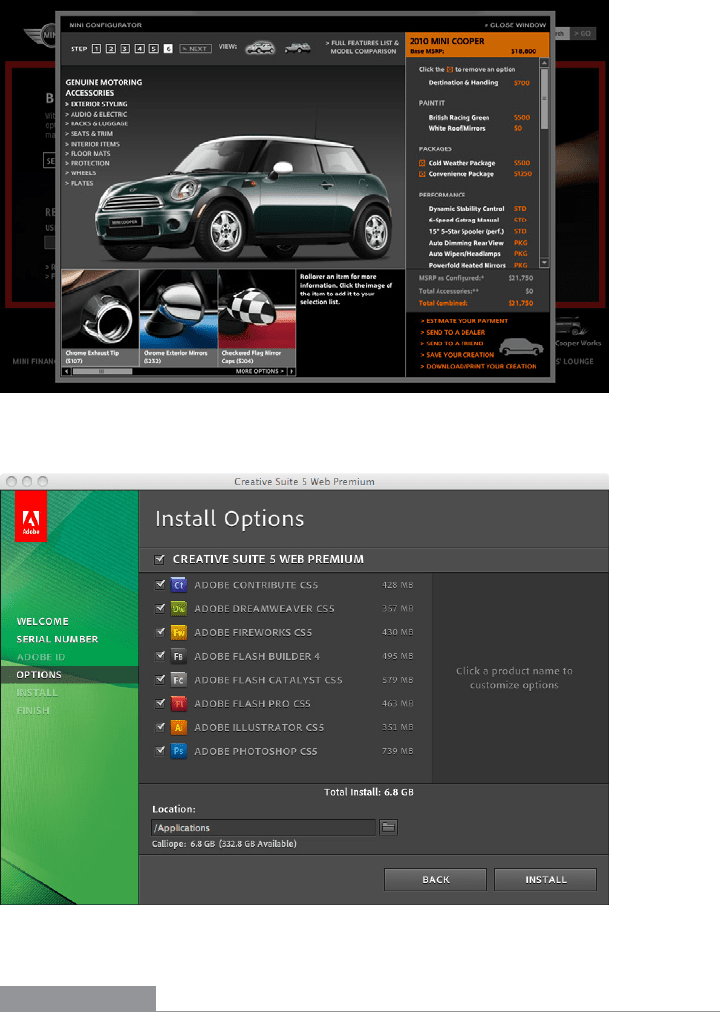Click the accessories horizontal scrollbar thumb
720x1012 pixels.
point(102,372)
